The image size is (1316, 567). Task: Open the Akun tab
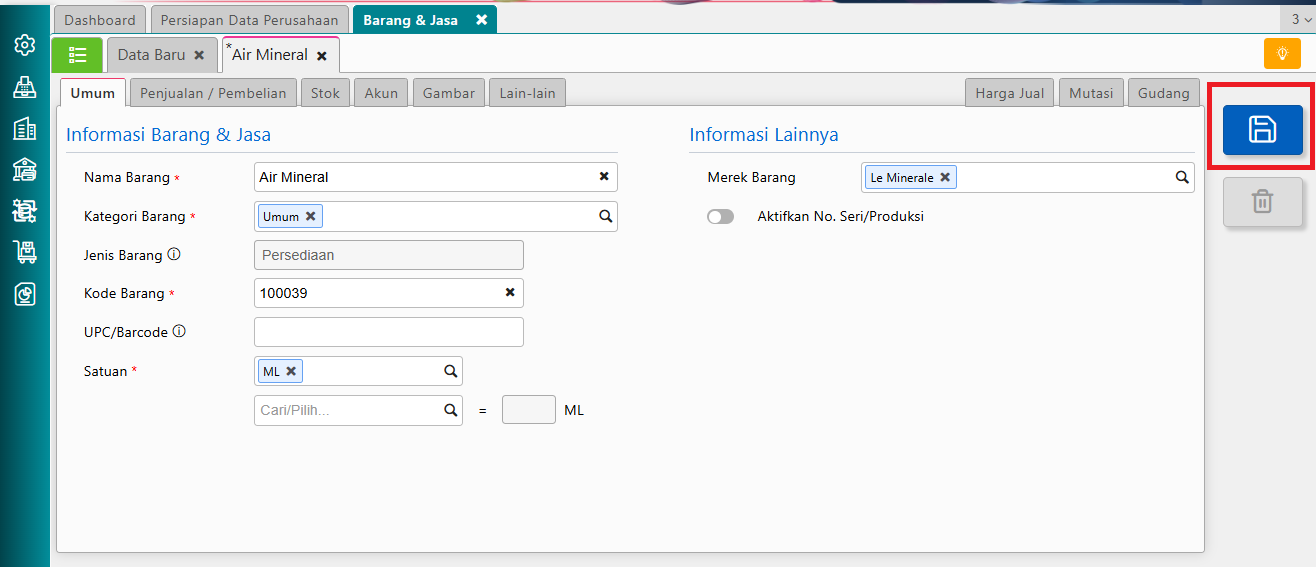pos(381,93)
